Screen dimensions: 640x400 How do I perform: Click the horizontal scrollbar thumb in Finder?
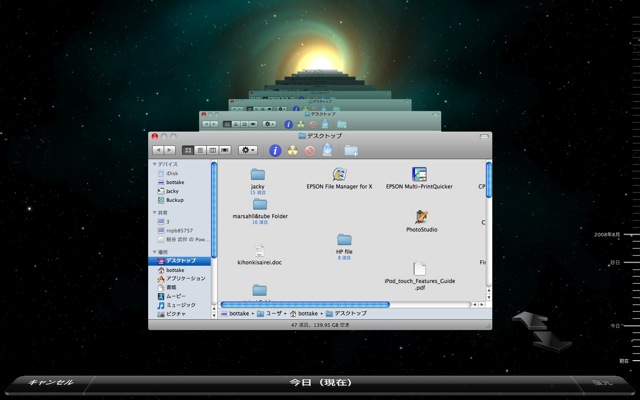click(305, 304)
